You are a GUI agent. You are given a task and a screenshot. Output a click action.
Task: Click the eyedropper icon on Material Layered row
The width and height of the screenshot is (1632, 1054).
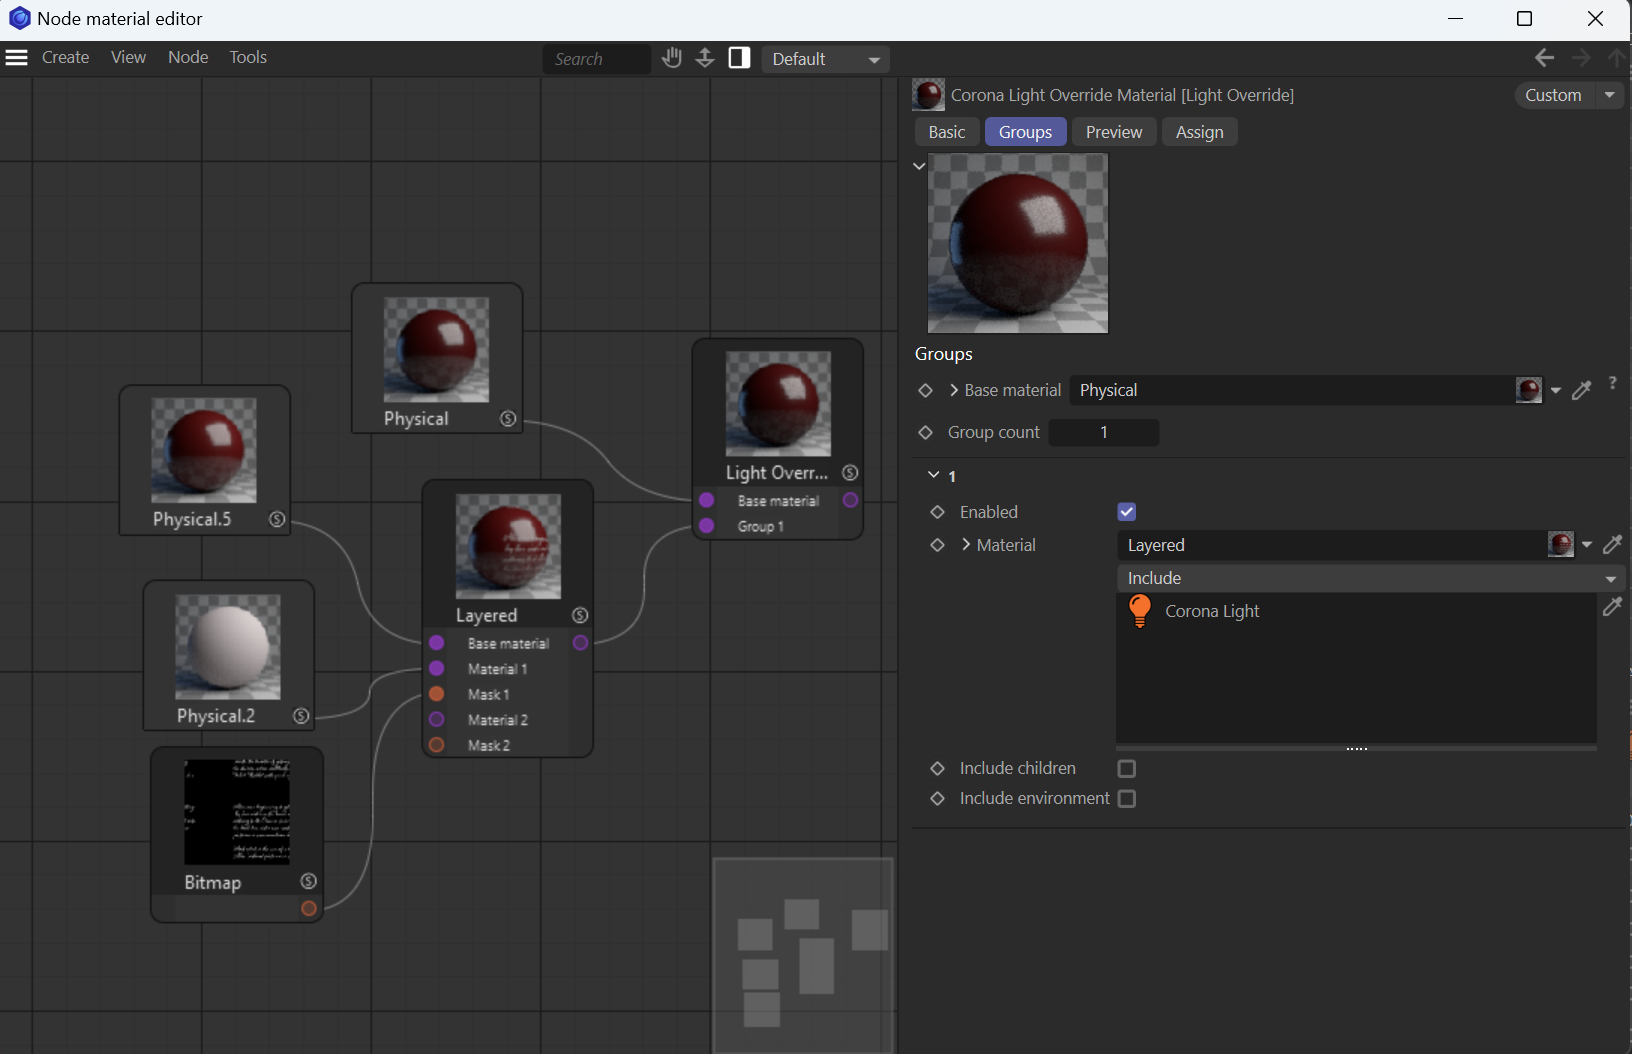pos(1612,545)
